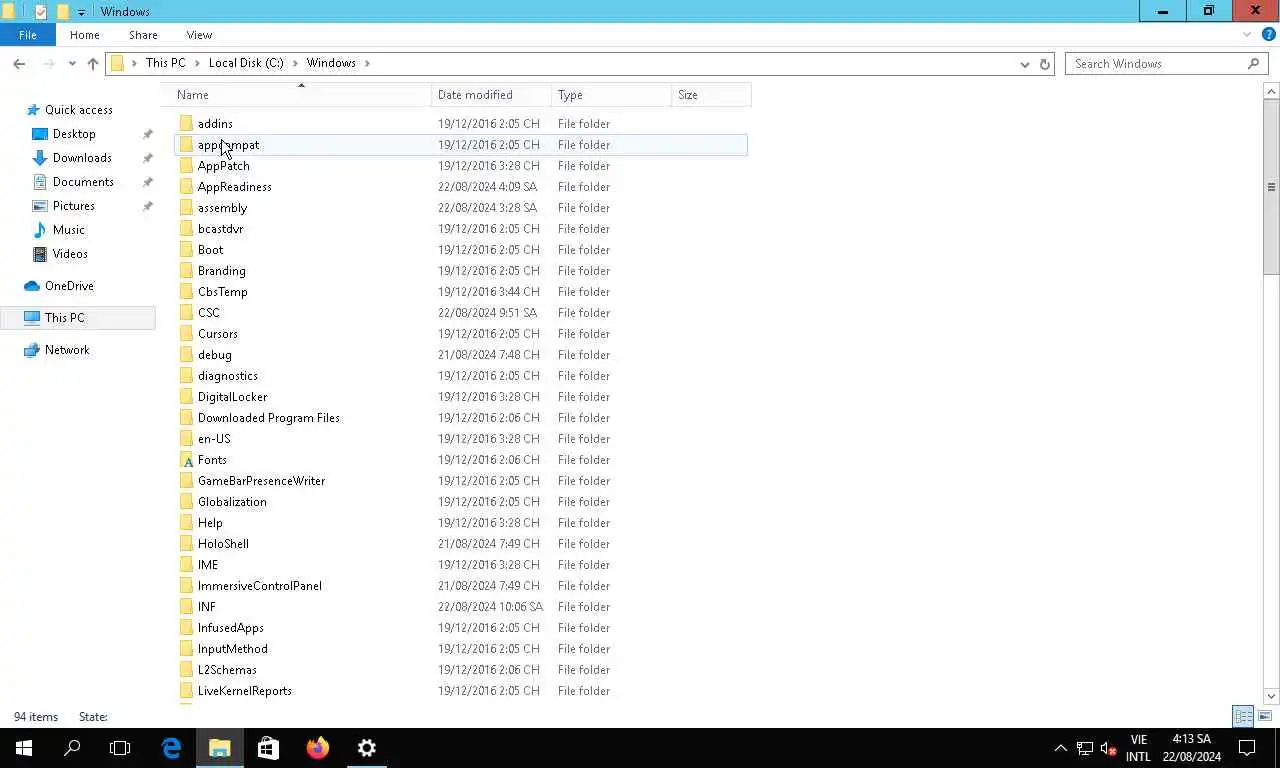The height and width of the screenshot is (768, 1280).
Task: Click This PC breadcrumb in address bar
Action: (165, 63)
